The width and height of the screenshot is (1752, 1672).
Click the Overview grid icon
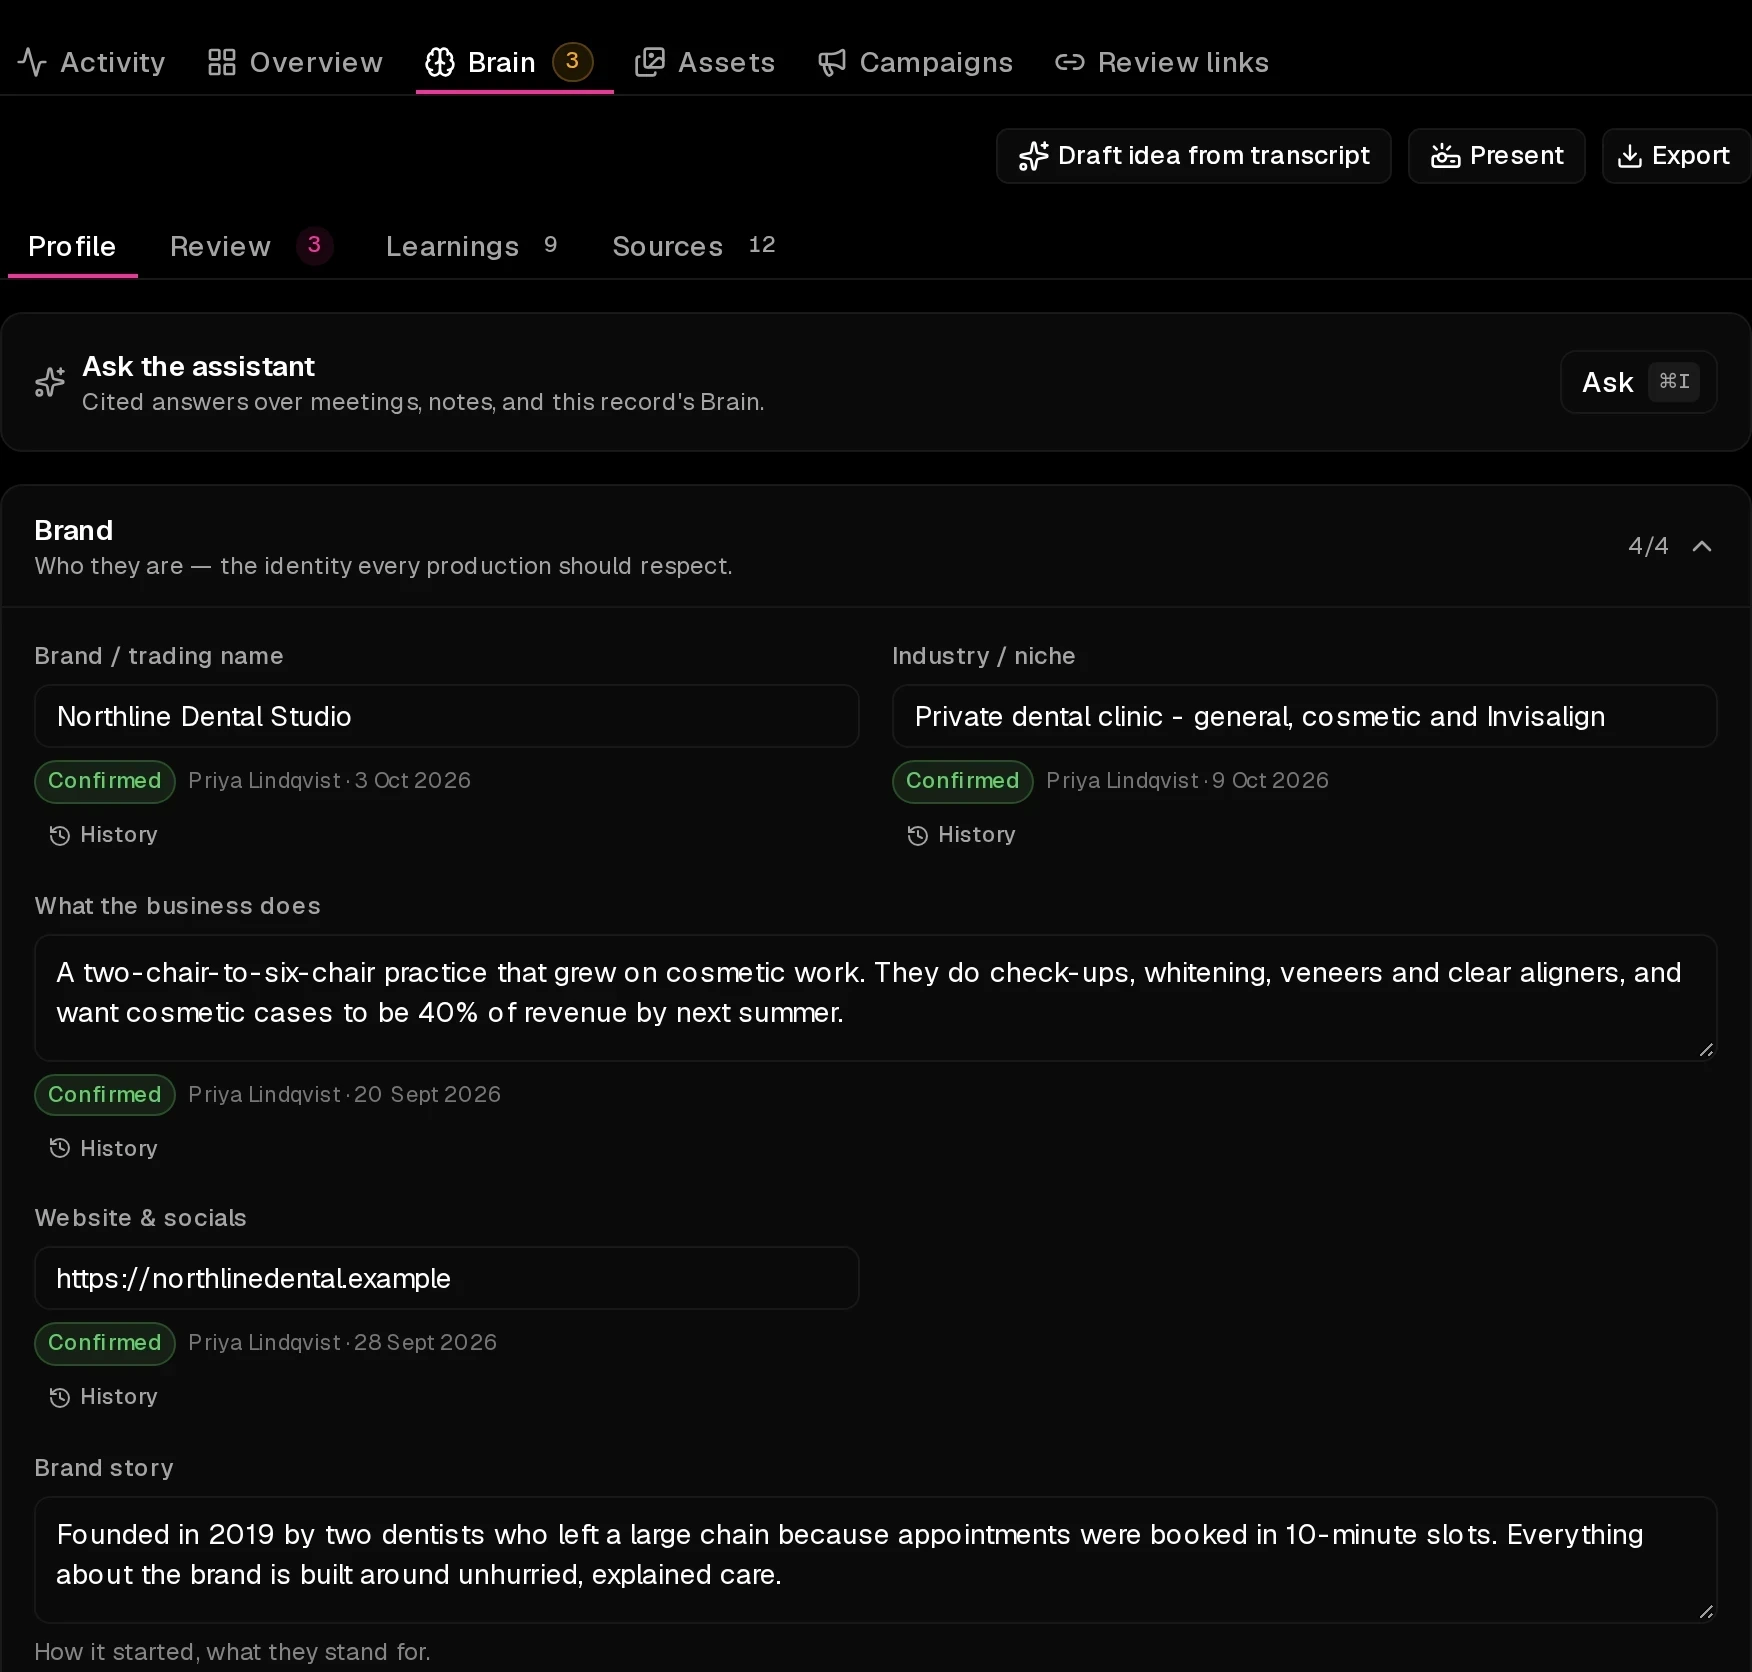(221, 62)
